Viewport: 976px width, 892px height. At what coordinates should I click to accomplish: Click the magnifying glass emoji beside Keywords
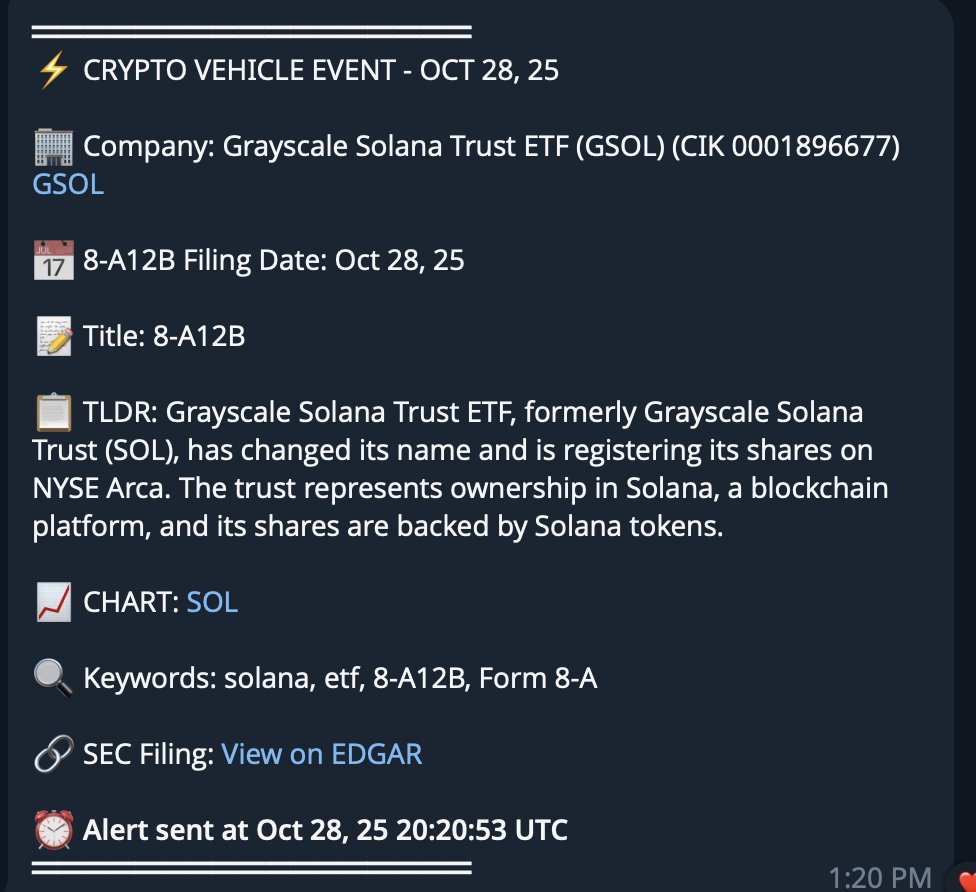click(x=52, y=679)
